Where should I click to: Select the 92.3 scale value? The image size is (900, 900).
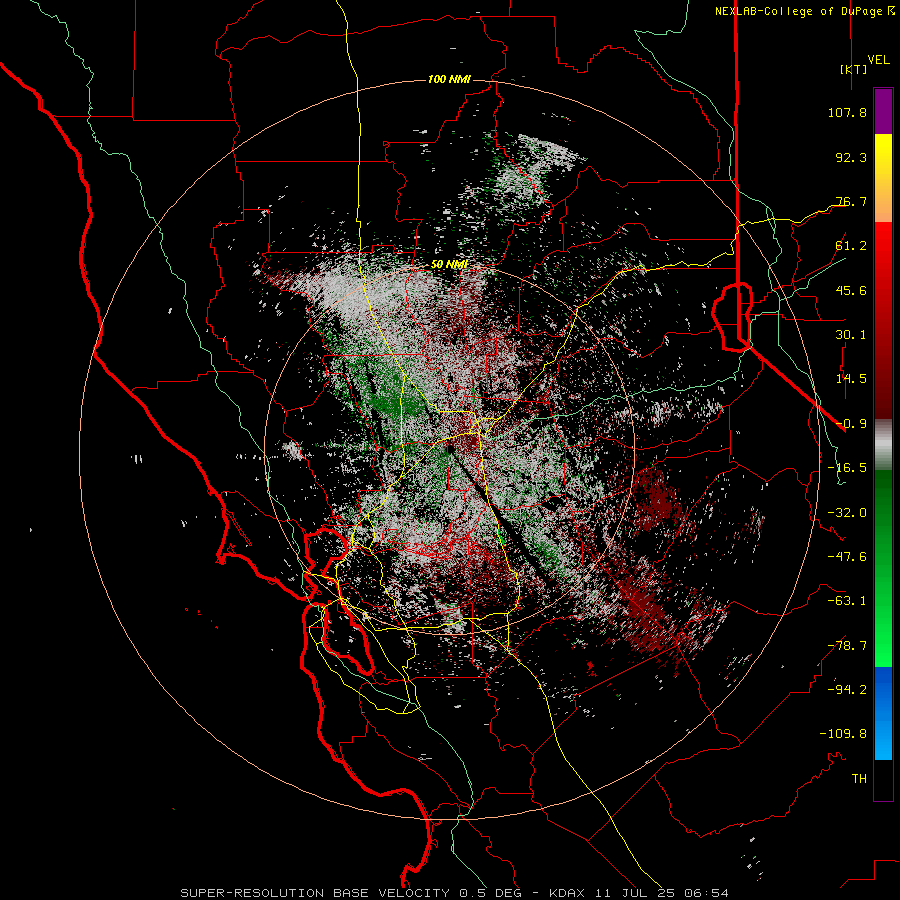click(x=851, y=157)
